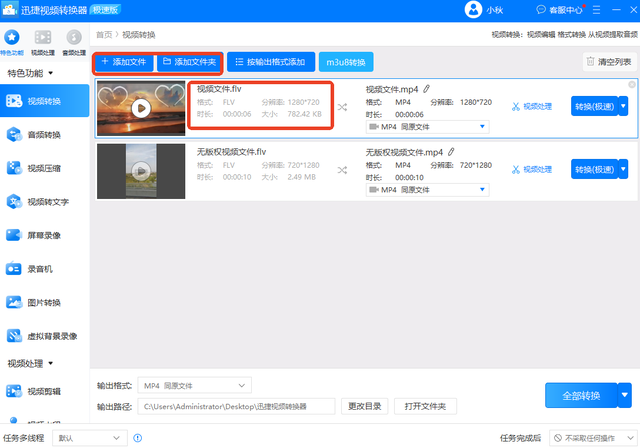Select 视频转换 in the sidebar
The height and width of the screenshot is (448, 640).
pos(44,101)
